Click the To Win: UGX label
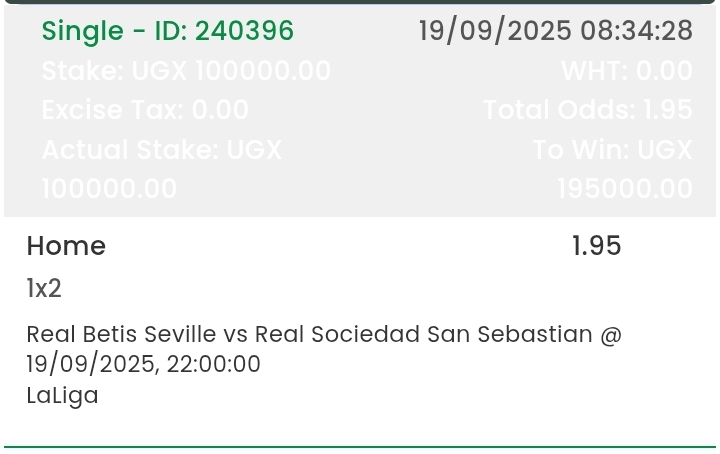This screenshot has width=720, height=454. pos(613,150)
